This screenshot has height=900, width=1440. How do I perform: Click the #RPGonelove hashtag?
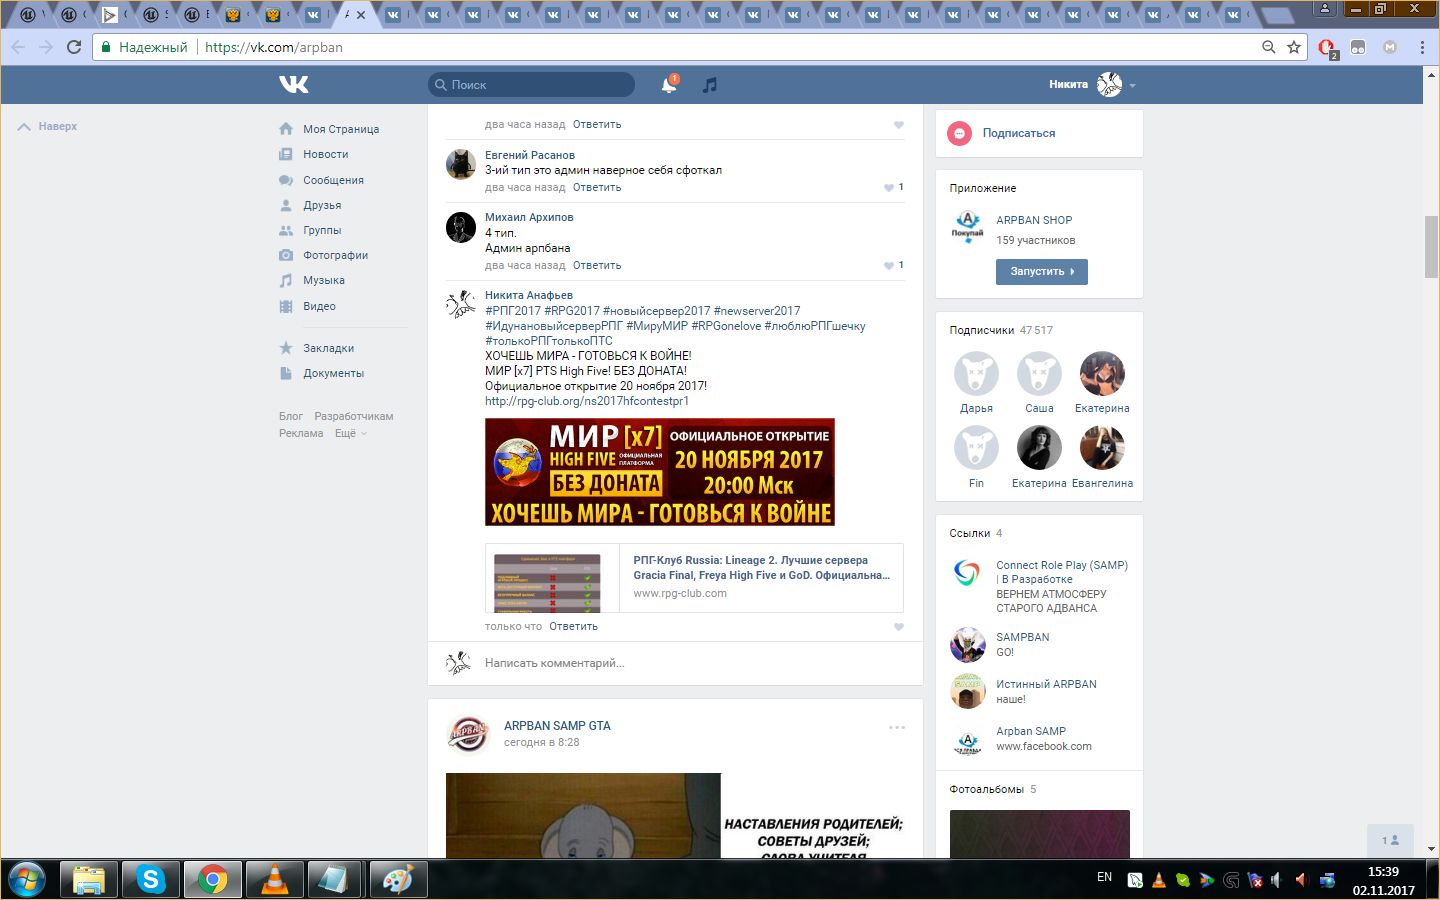pyautogui.click(x=726, y=326)
